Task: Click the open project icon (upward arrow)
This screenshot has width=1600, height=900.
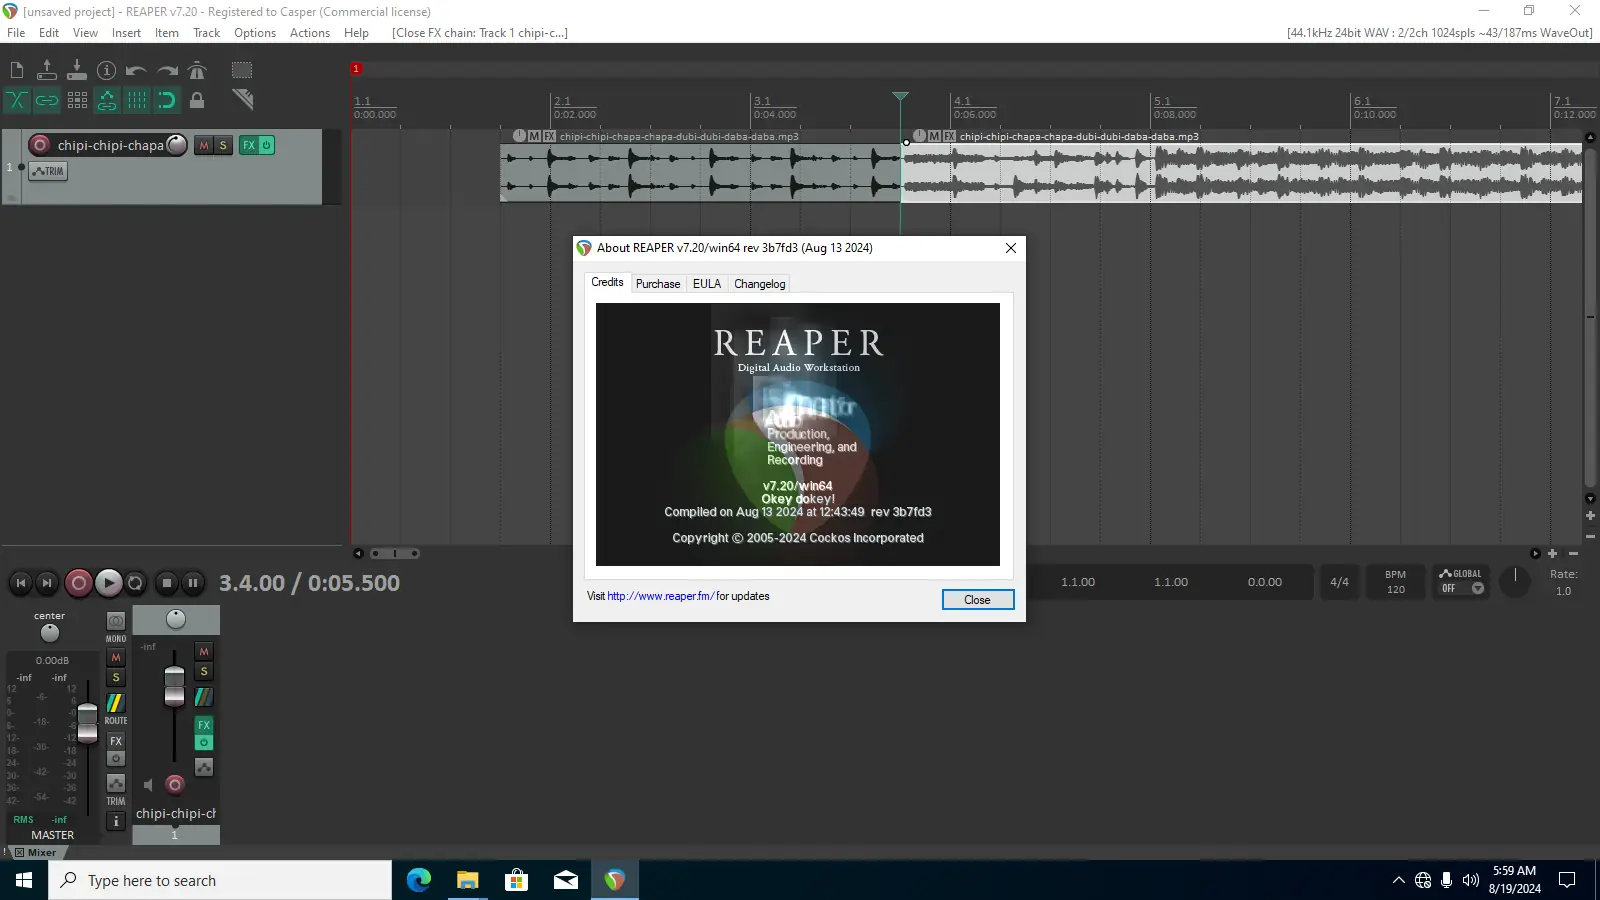Action: coord(47,70)
